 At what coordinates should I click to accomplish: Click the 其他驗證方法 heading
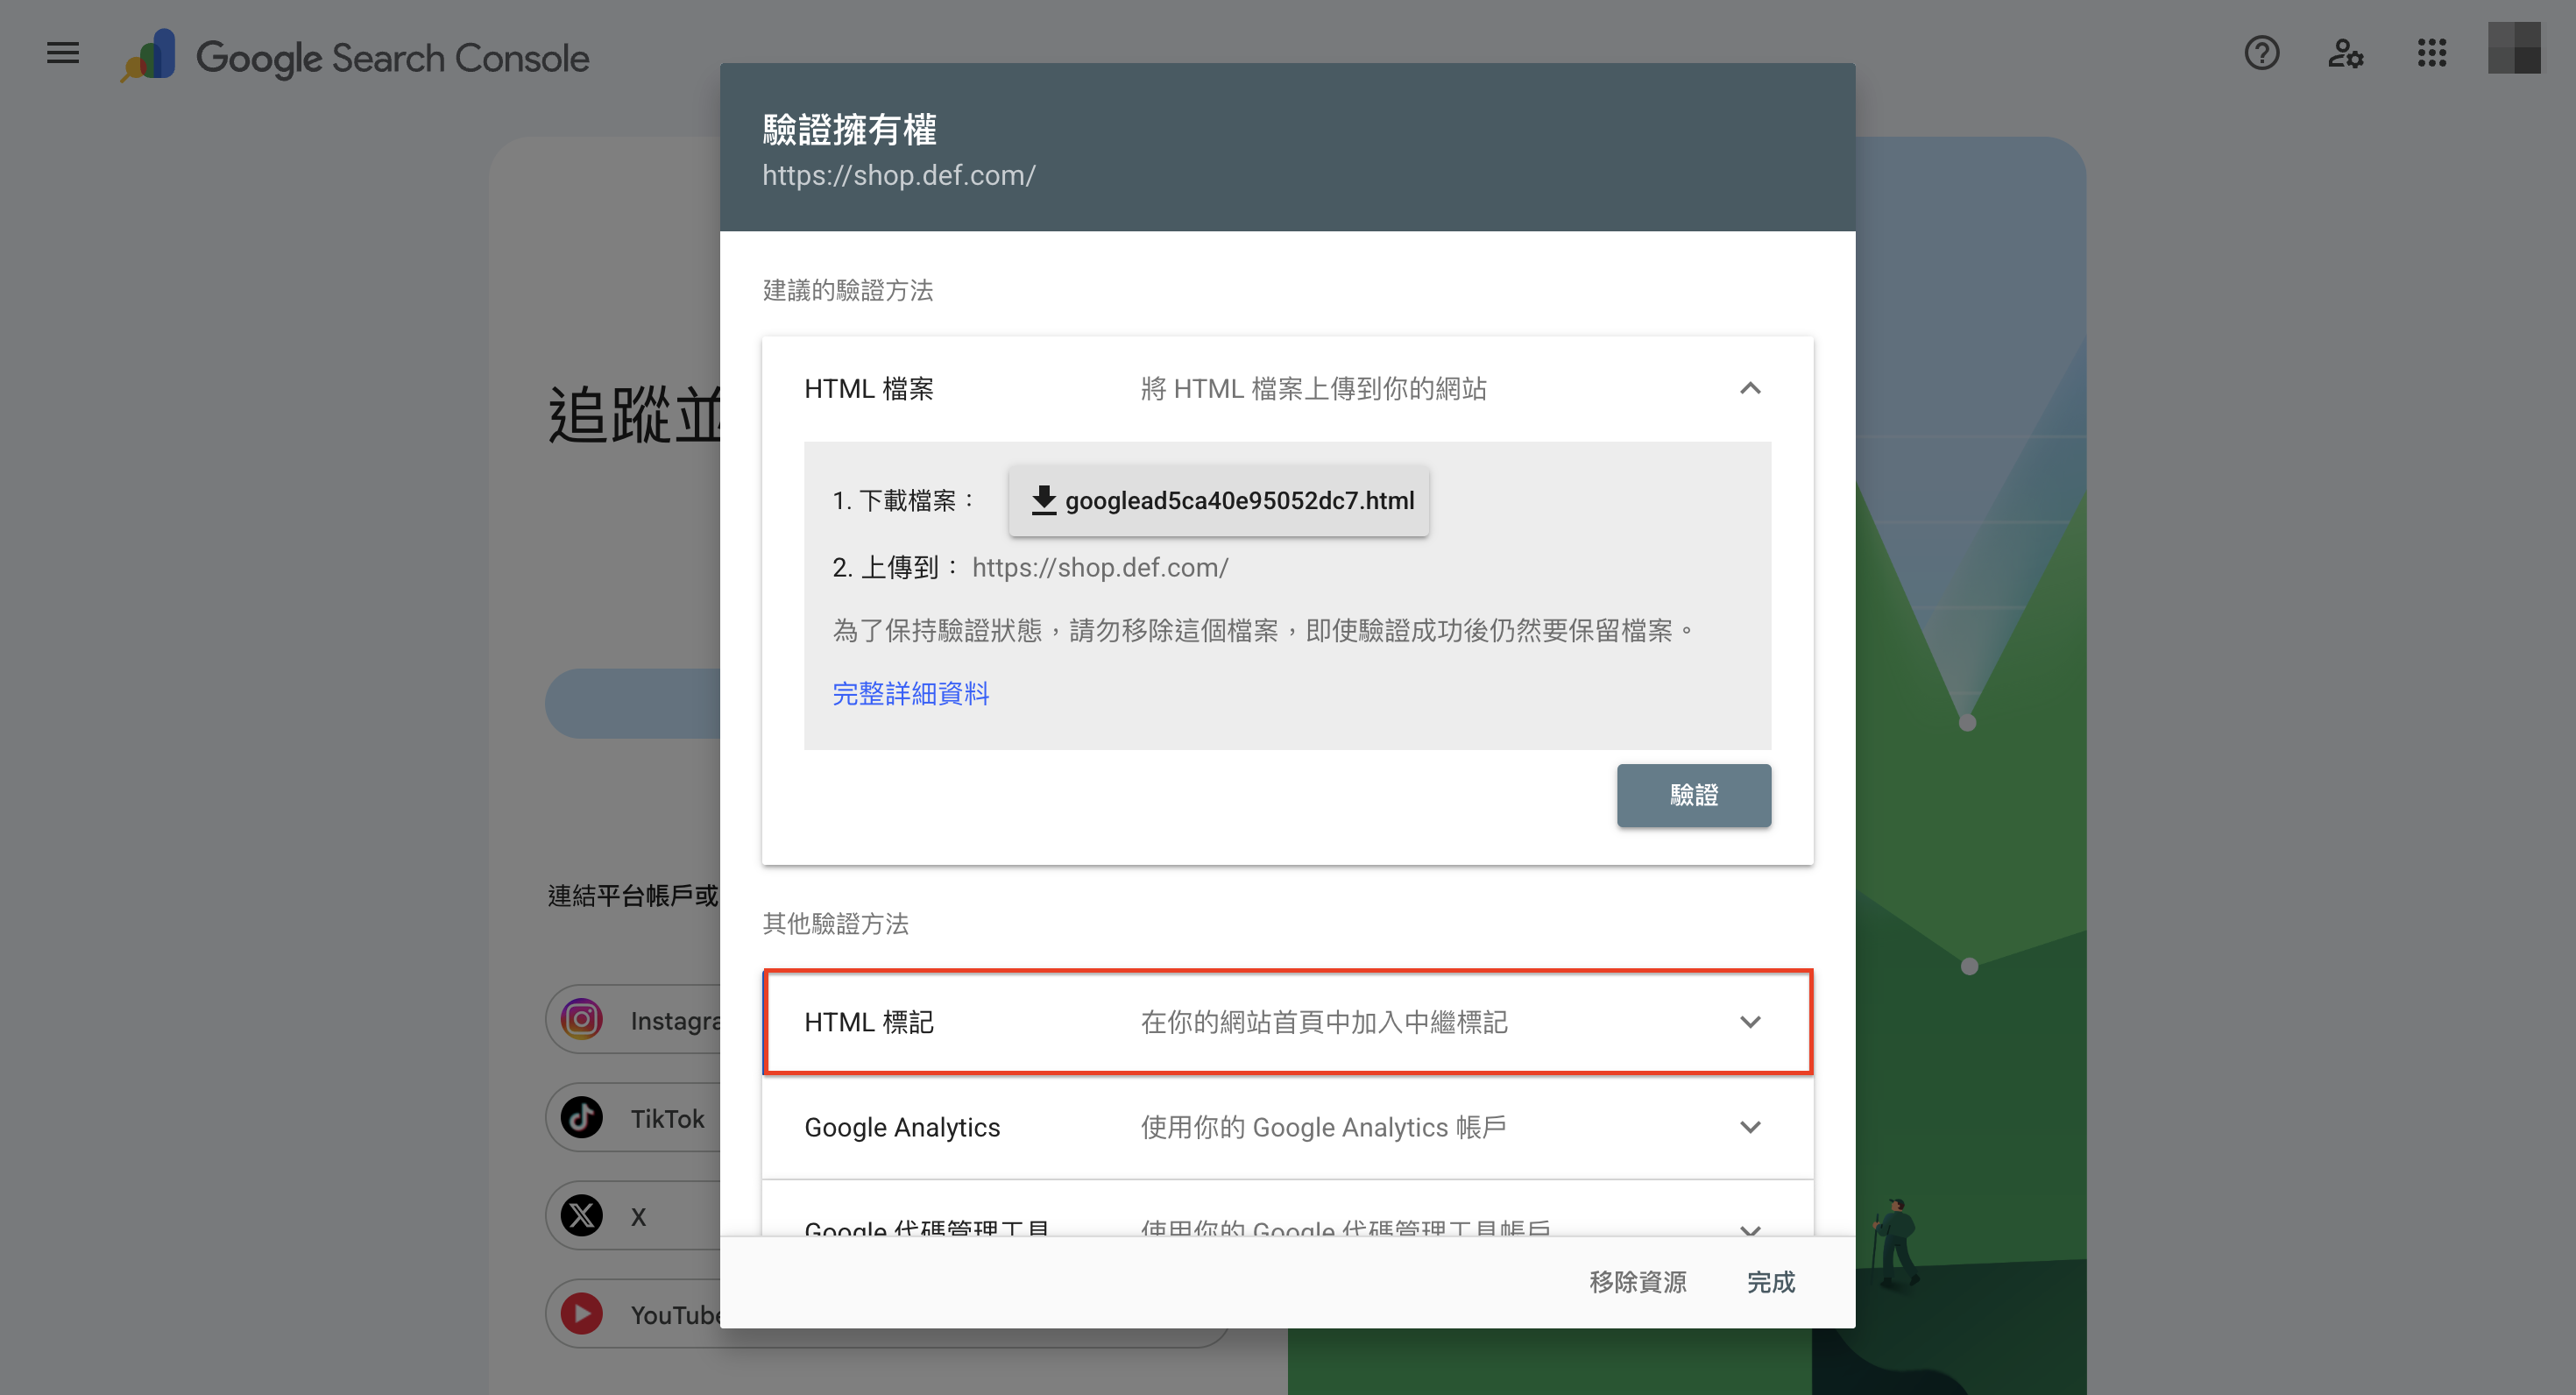point(835,923)
